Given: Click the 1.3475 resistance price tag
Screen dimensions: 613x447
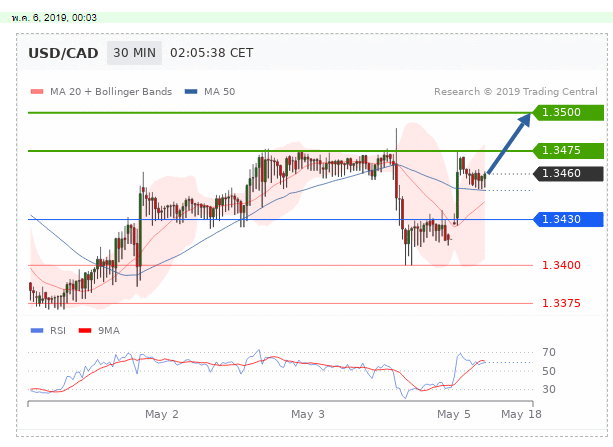Looking at the screenshot, I should pos(568,151).
